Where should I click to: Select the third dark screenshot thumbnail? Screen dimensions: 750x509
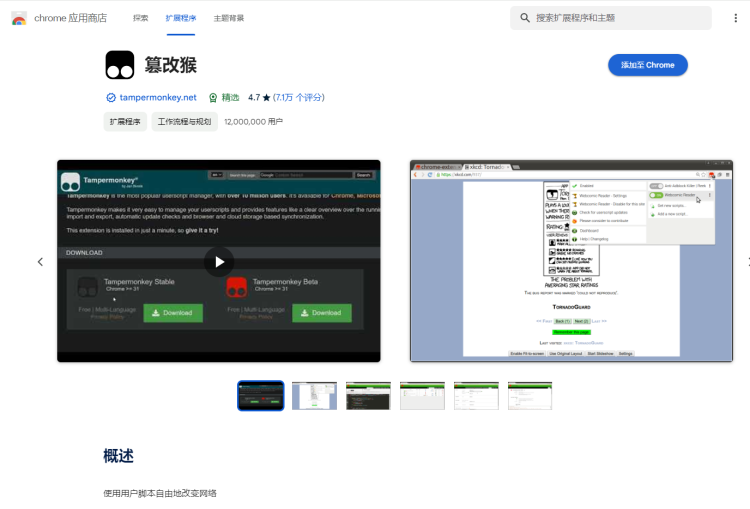click(368, 396)
